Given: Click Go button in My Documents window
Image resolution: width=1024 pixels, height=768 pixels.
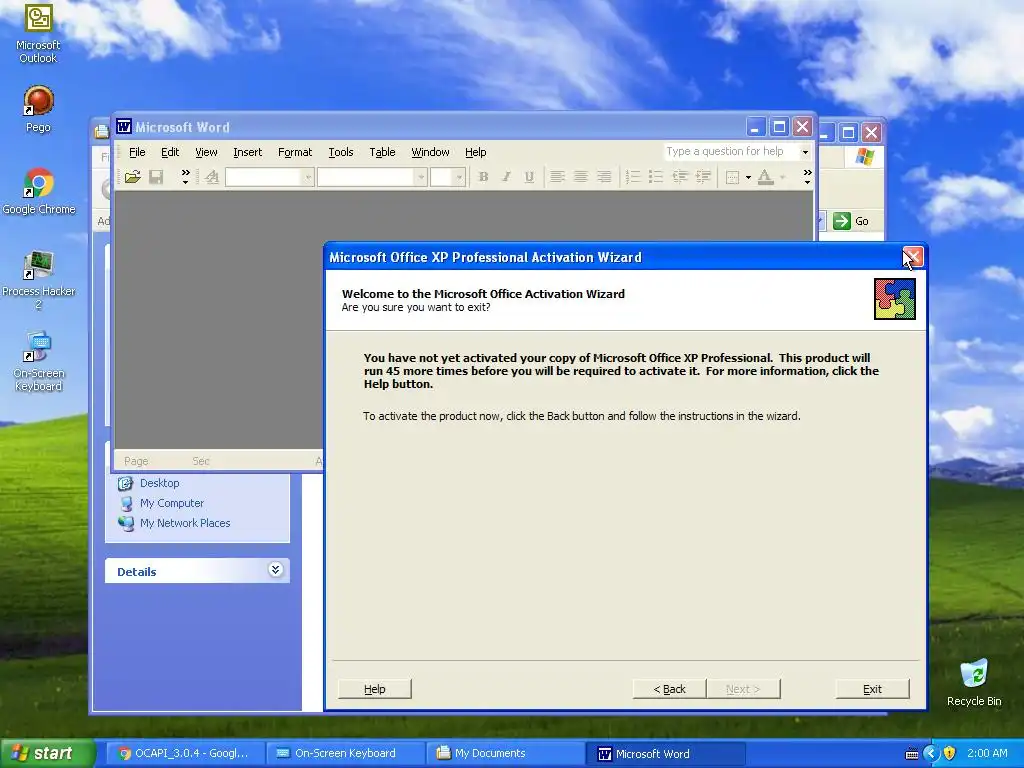Looking at the screenshot, I should (851, 221).
